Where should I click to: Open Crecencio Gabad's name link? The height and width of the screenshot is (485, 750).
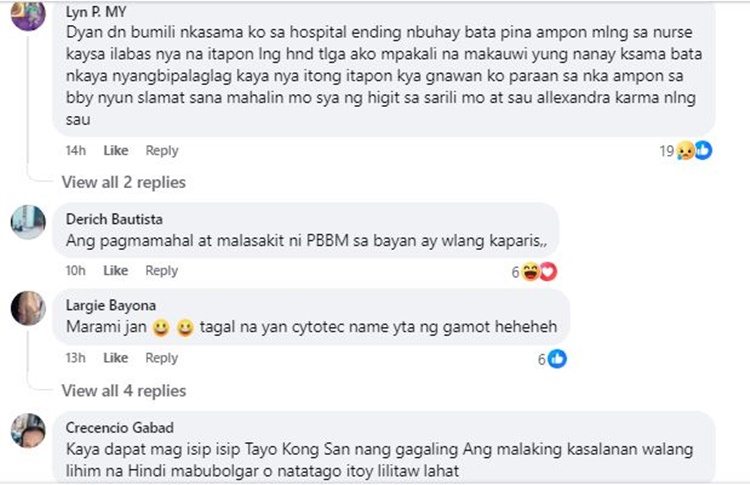tap(120, 428)
